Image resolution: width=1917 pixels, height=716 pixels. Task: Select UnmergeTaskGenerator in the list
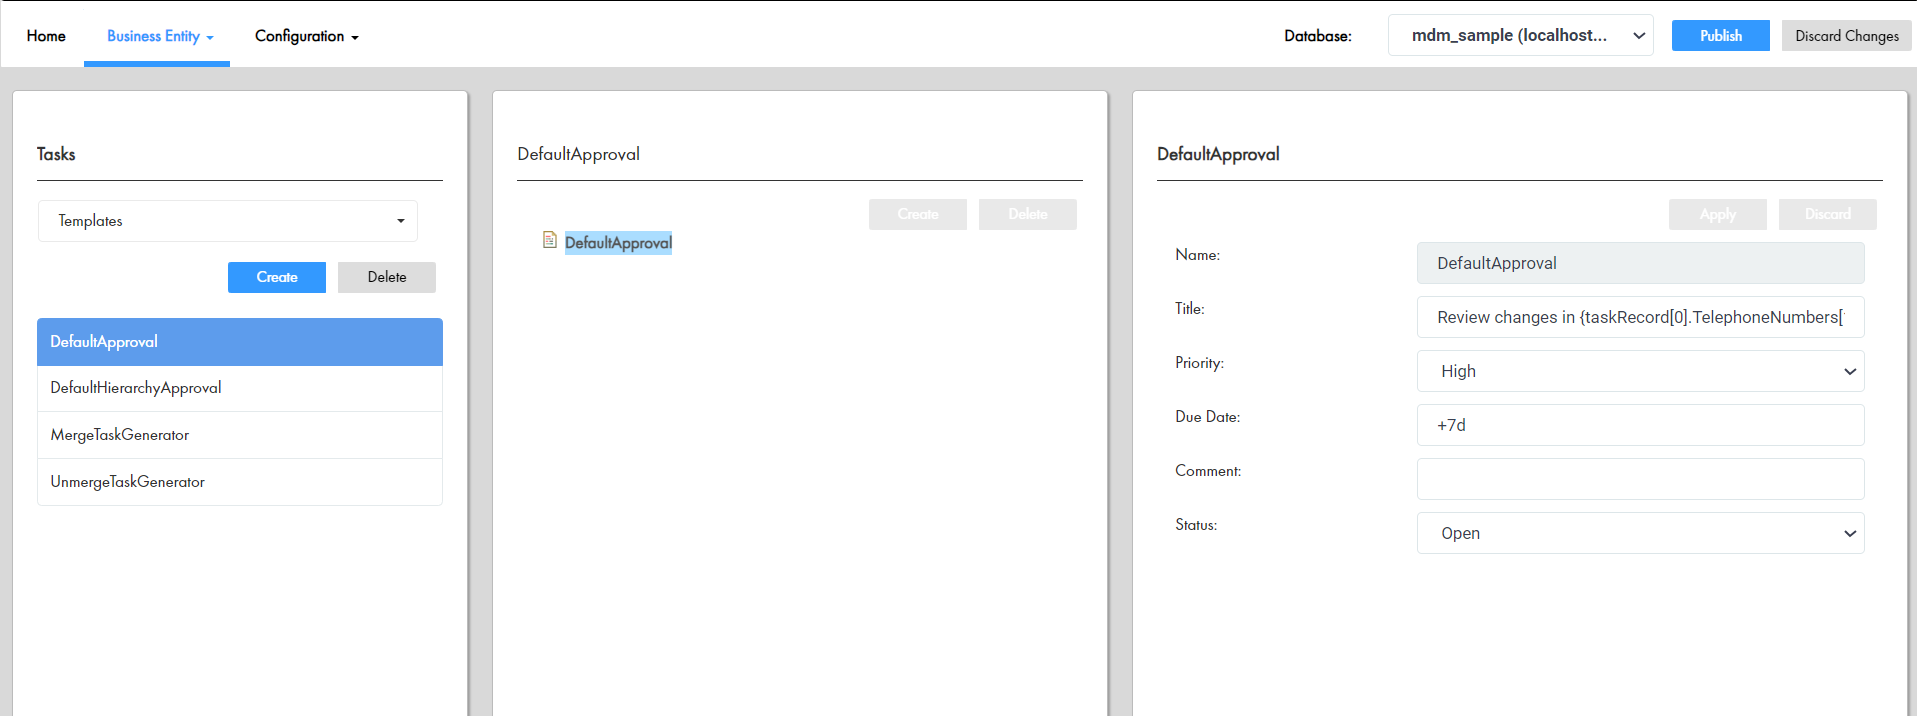click(240, 482)
